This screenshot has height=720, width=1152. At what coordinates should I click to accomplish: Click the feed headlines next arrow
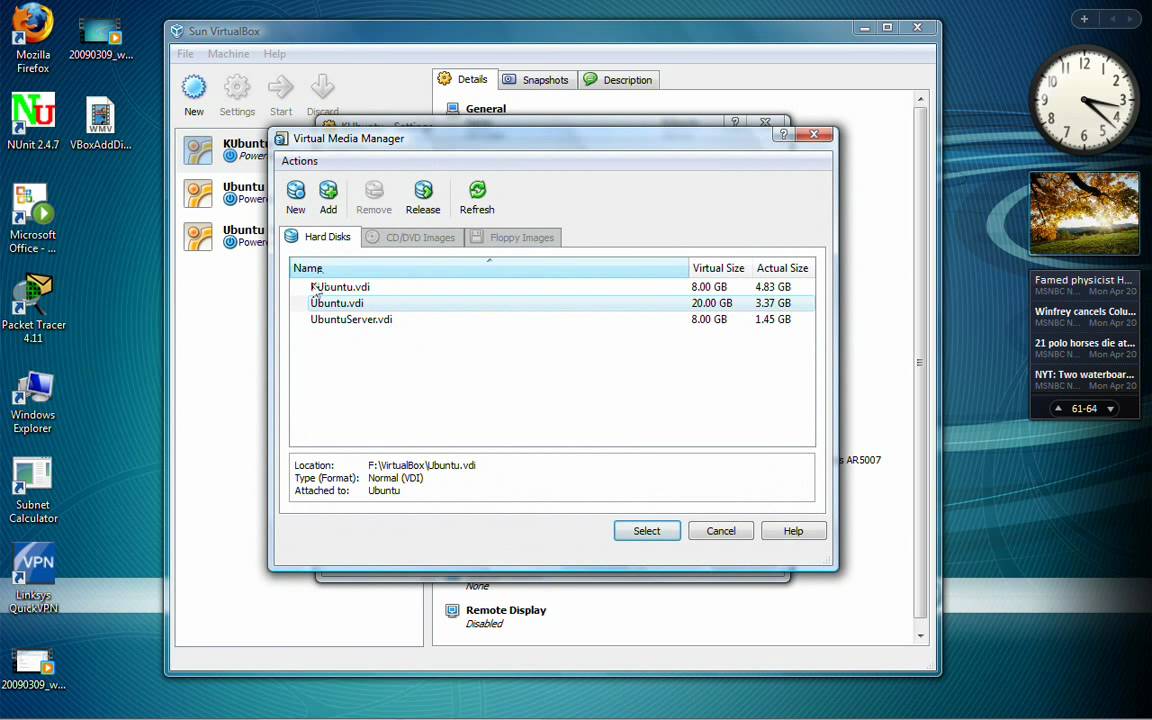tap(1110, 408)
